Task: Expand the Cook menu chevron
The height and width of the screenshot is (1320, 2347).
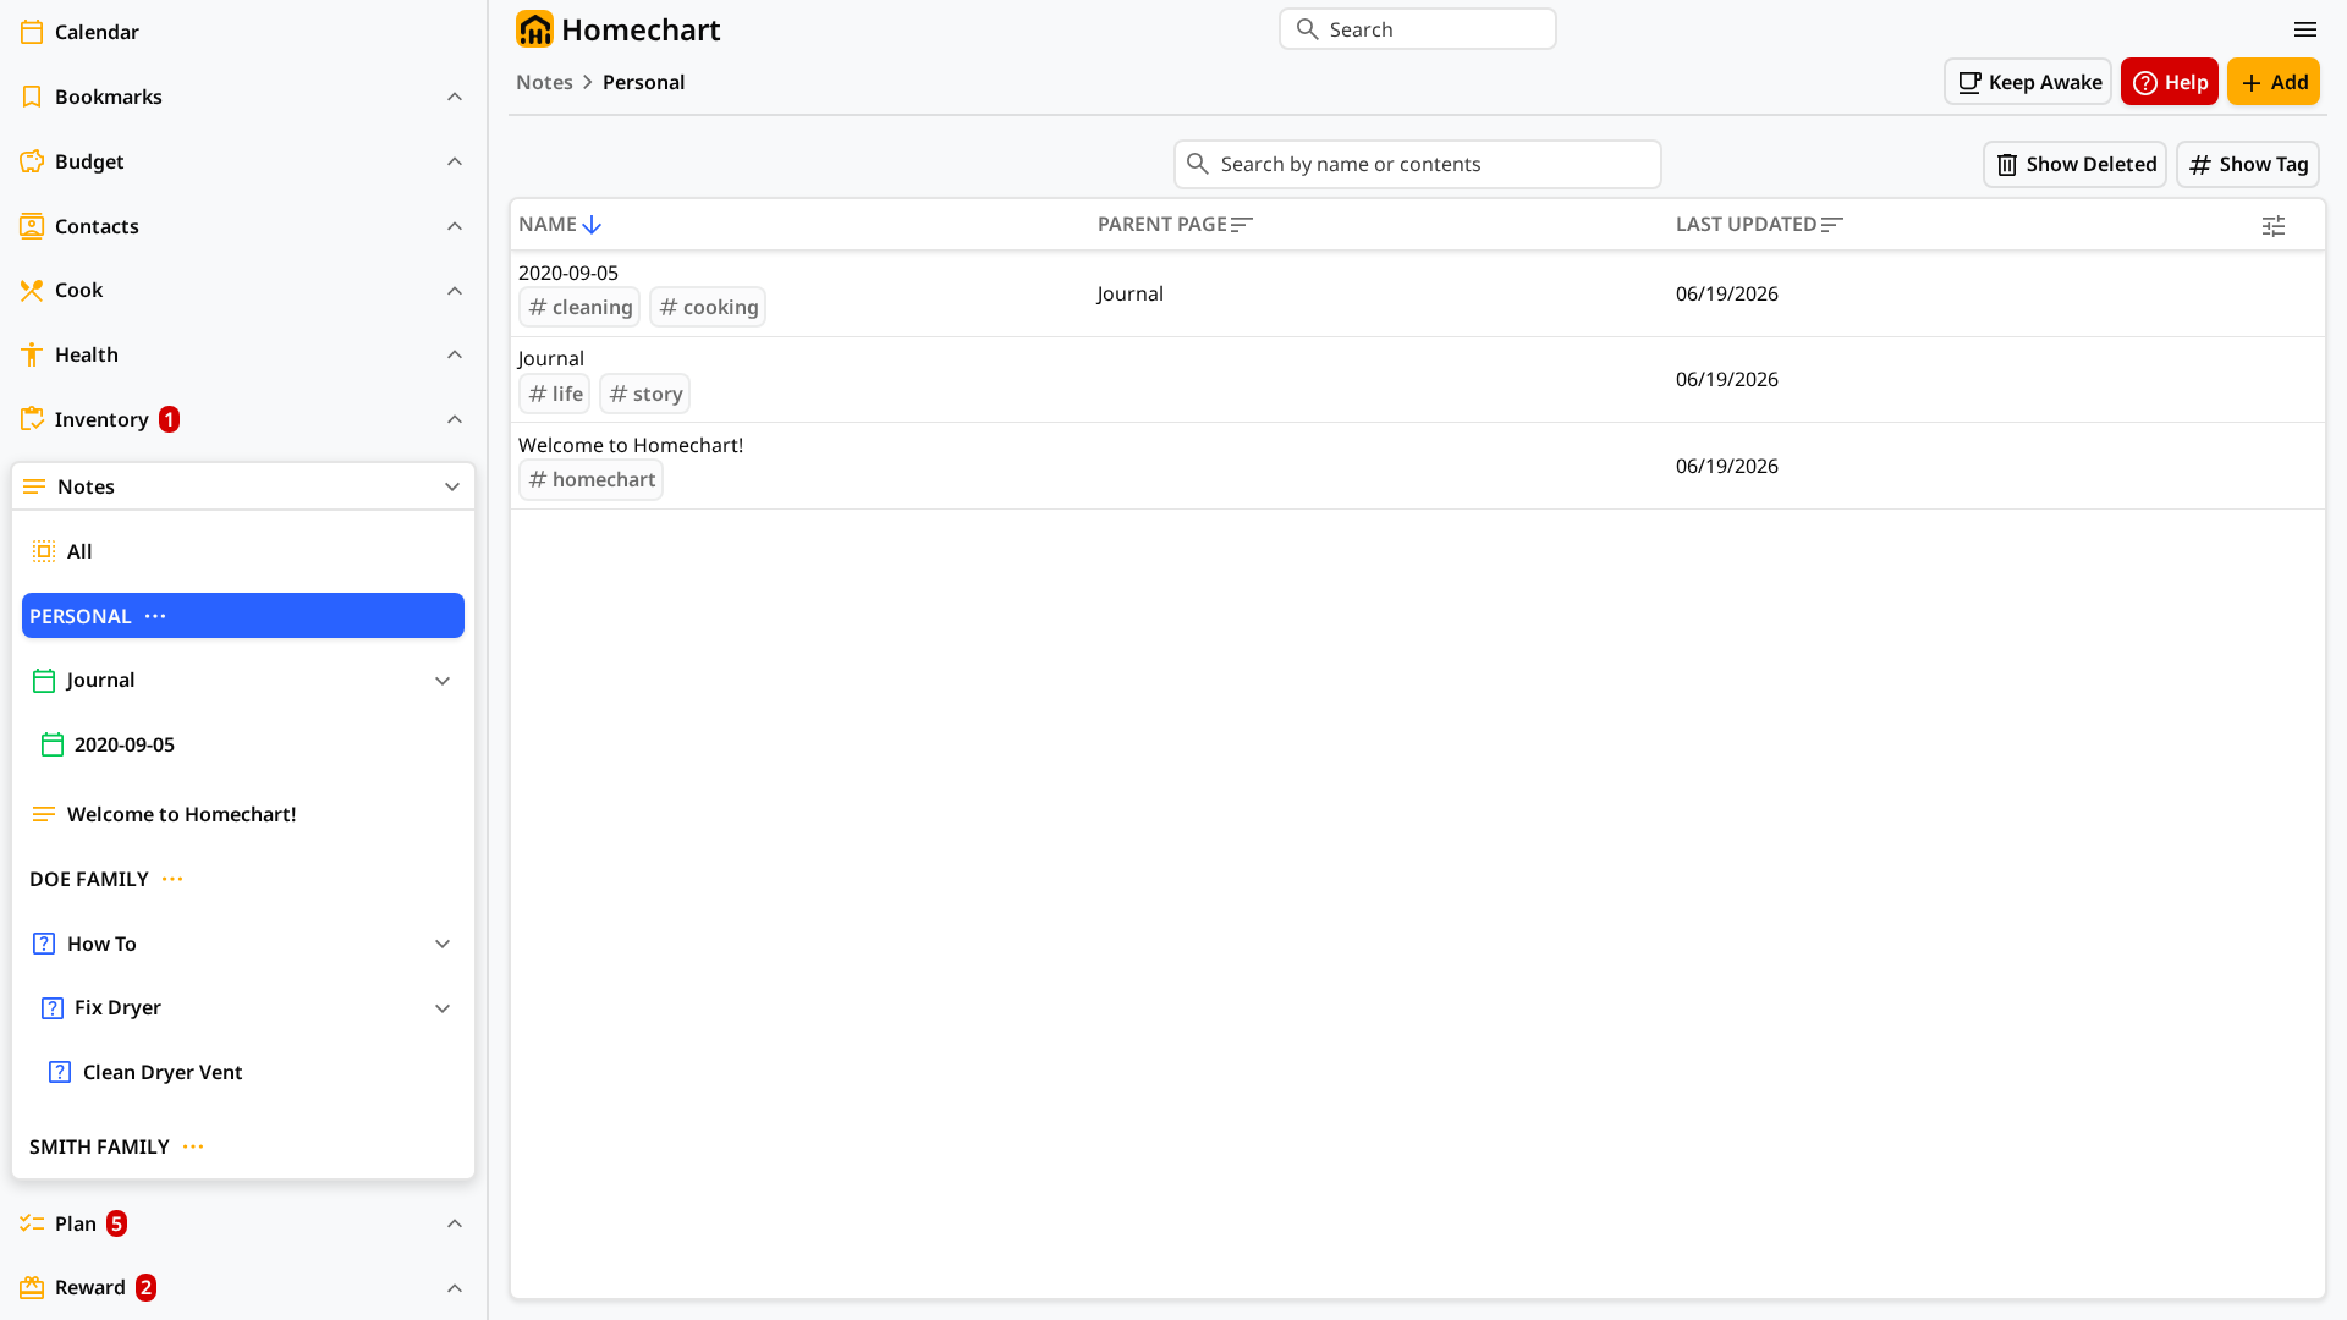Action: click(454, 291)
